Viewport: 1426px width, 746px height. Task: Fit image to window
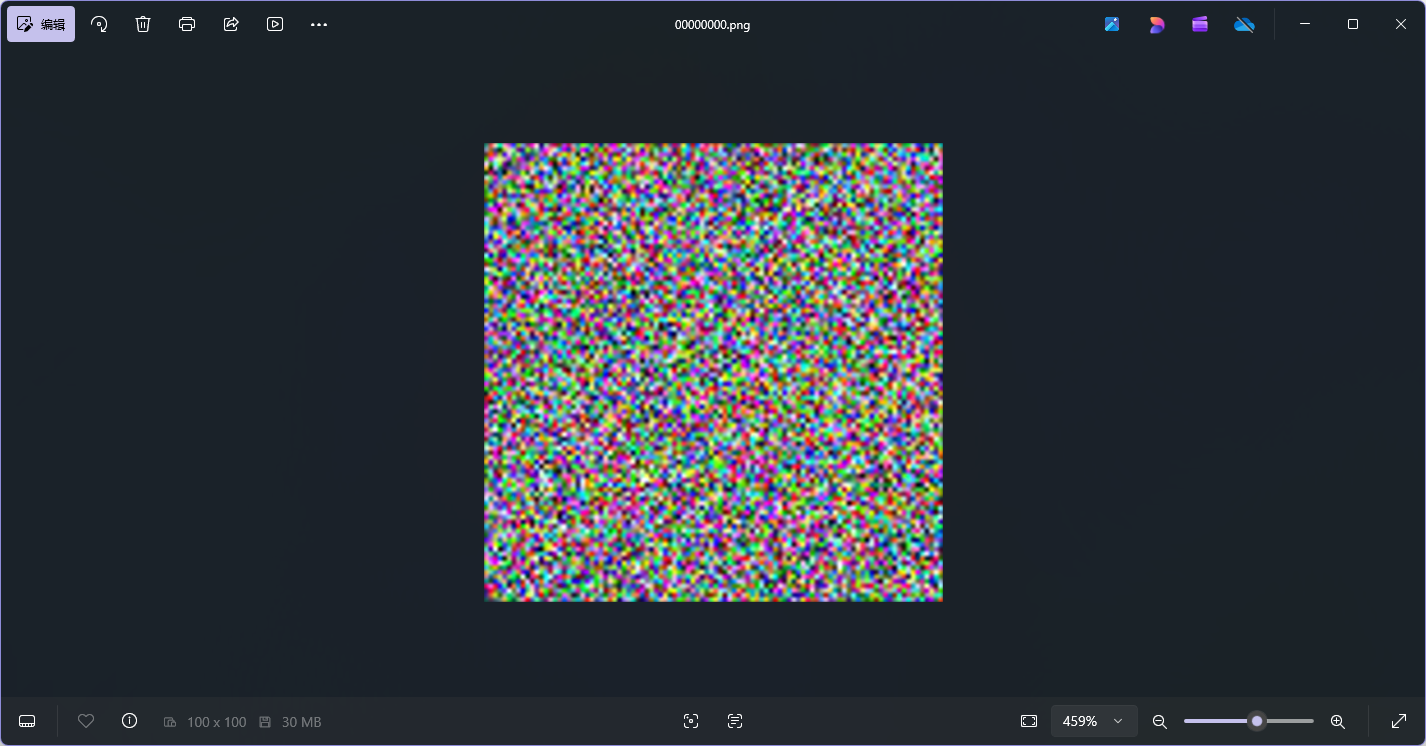pyautogui.click(x=1029, y=721)
